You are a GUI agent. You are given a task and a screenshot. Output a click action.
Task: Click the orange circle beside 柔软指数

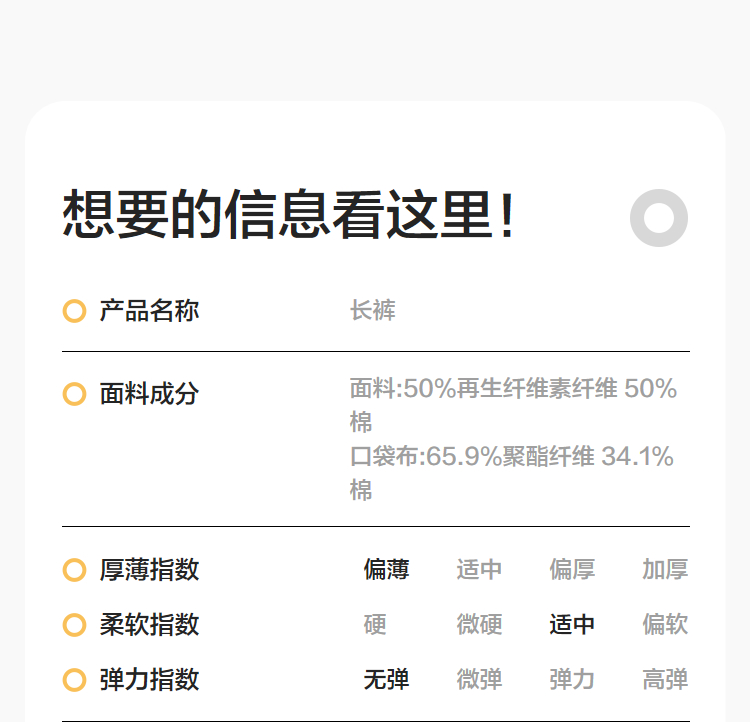pos(74,625)
